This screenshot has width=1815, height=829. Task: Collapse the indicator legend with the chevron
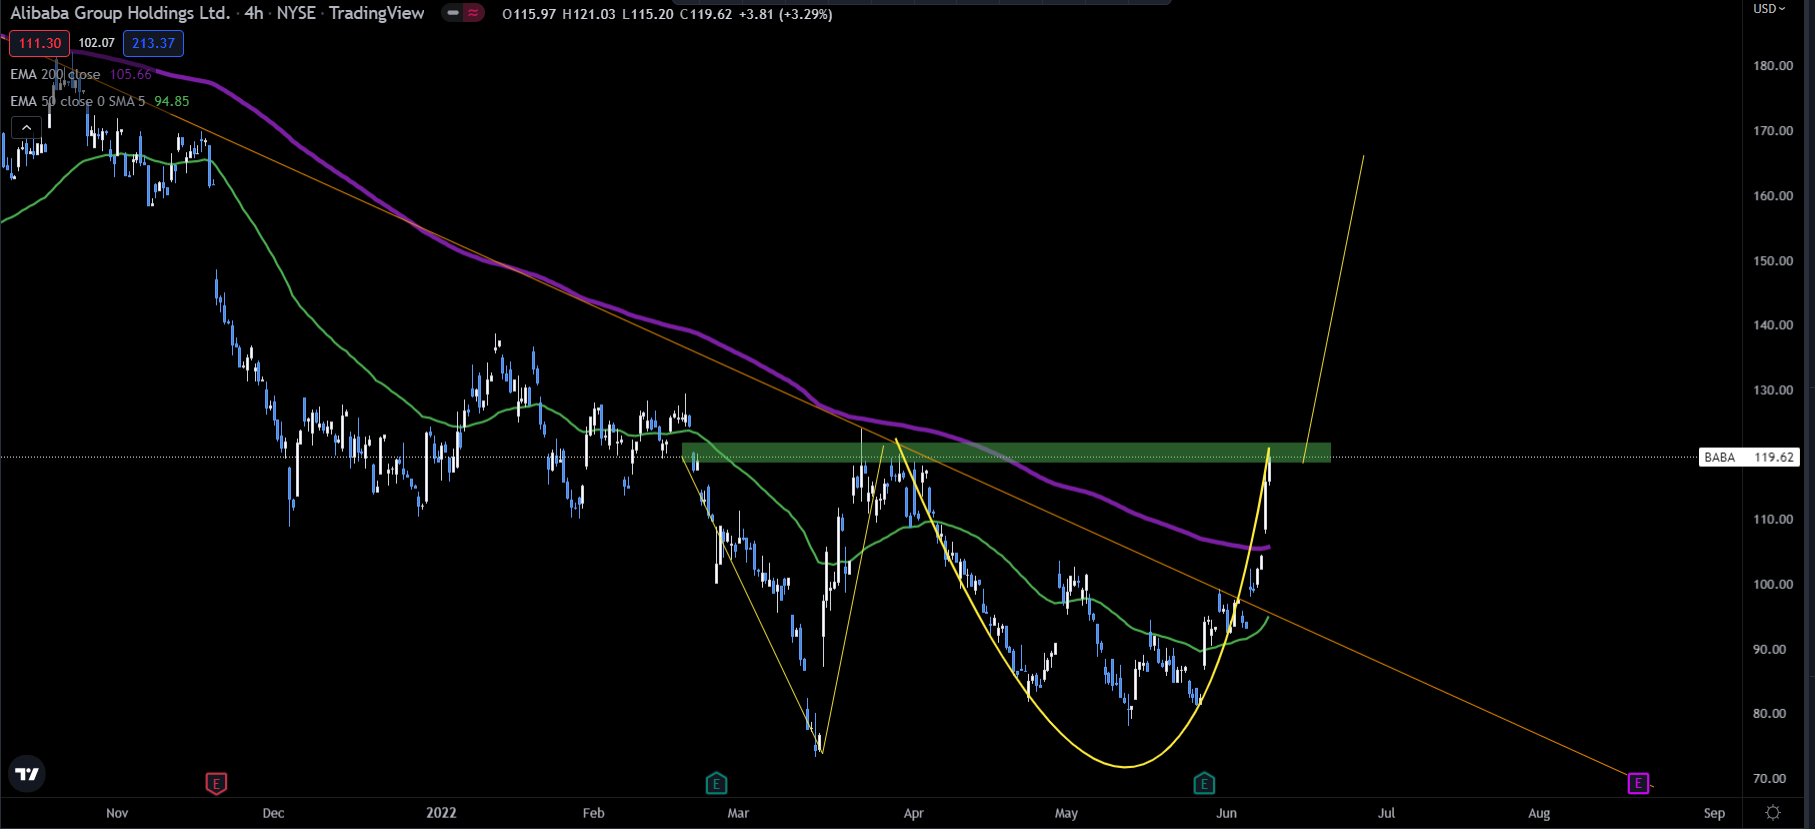click(26, 127)
